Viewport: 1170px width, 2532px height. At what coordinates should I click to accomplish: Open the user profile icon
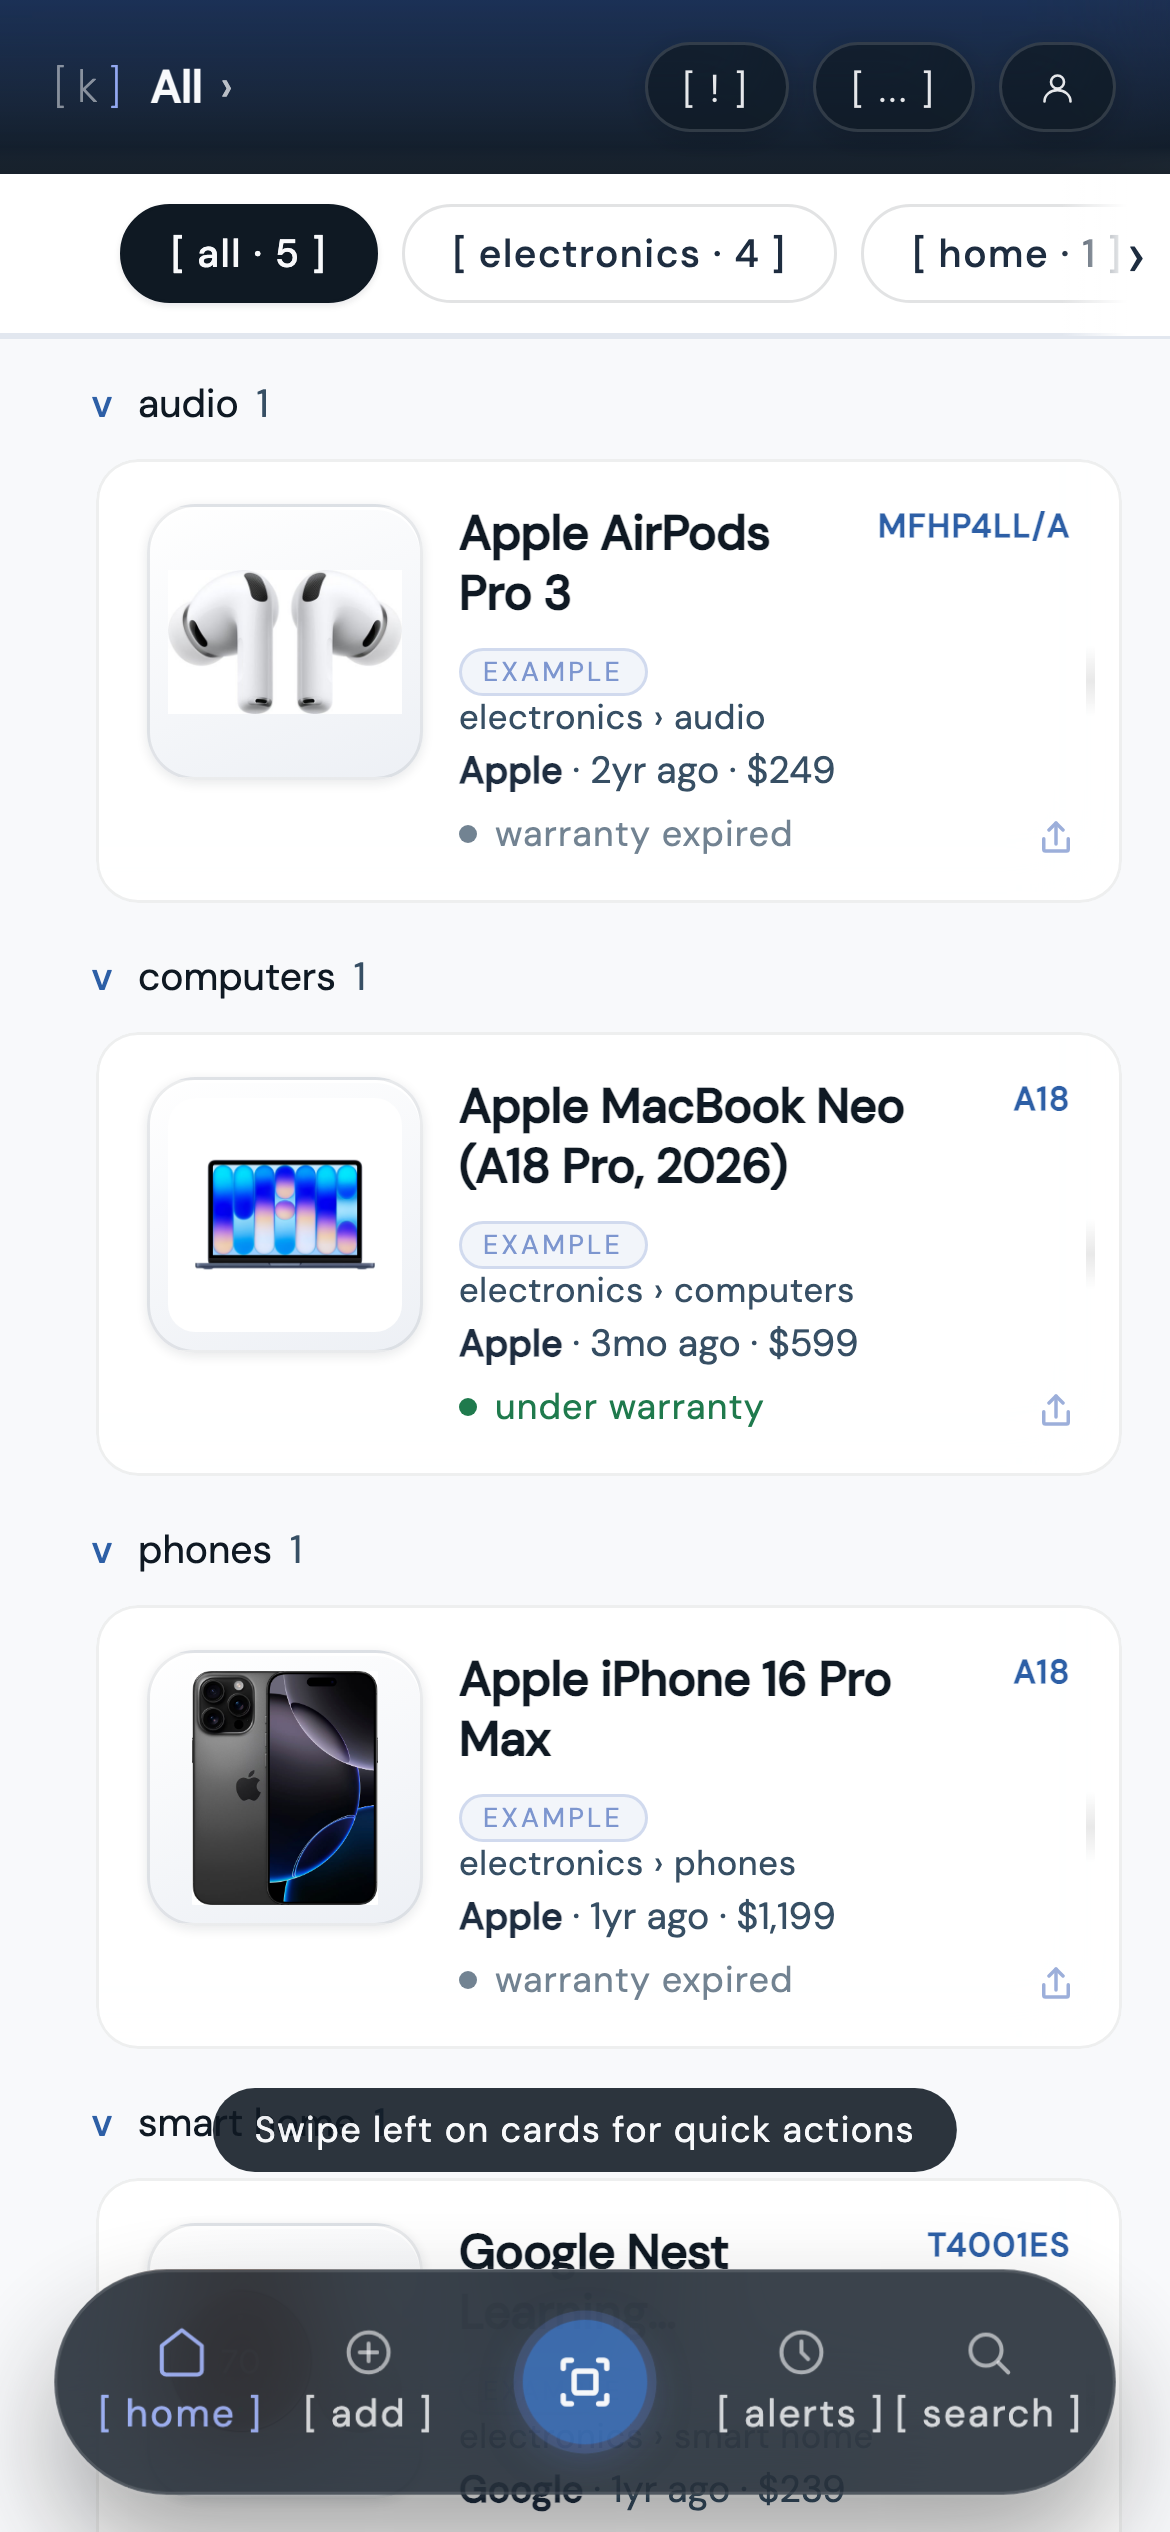1057,88
